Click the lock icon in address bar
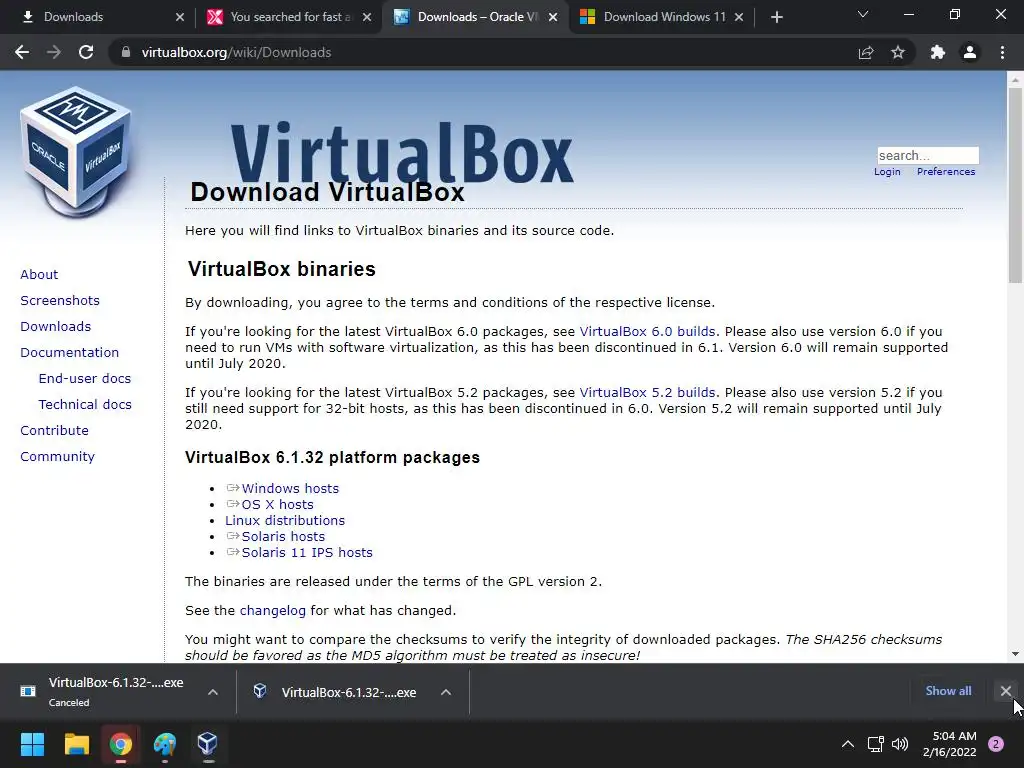The height and width of the screenshot is (768, 1024). tap(125, 52)
